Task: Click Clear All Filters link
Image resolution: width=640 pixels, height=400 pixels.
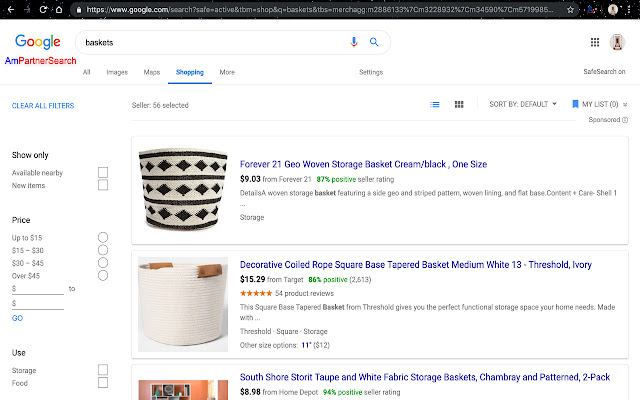Action: (43, 105)
